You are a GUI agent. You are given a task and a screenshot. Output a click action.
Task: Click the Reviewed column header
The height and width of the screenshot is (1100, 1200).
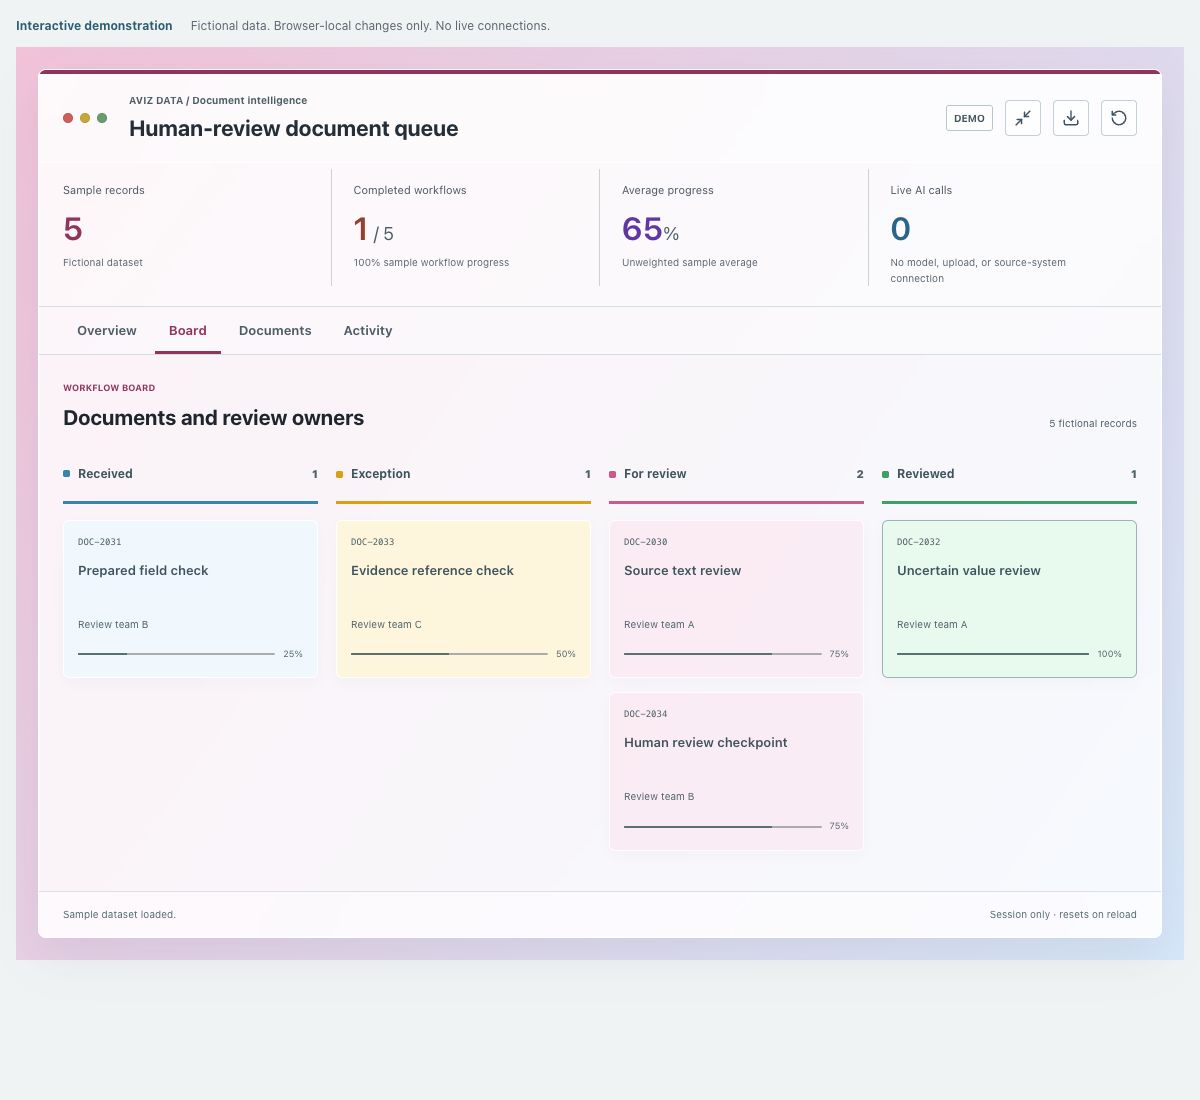(x=1009, y=474)
